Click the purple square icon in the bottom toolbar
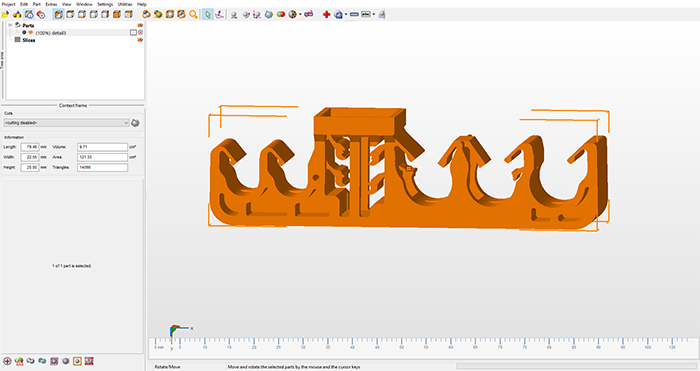This screenshot has width=700, height=371. click(54, 361)
